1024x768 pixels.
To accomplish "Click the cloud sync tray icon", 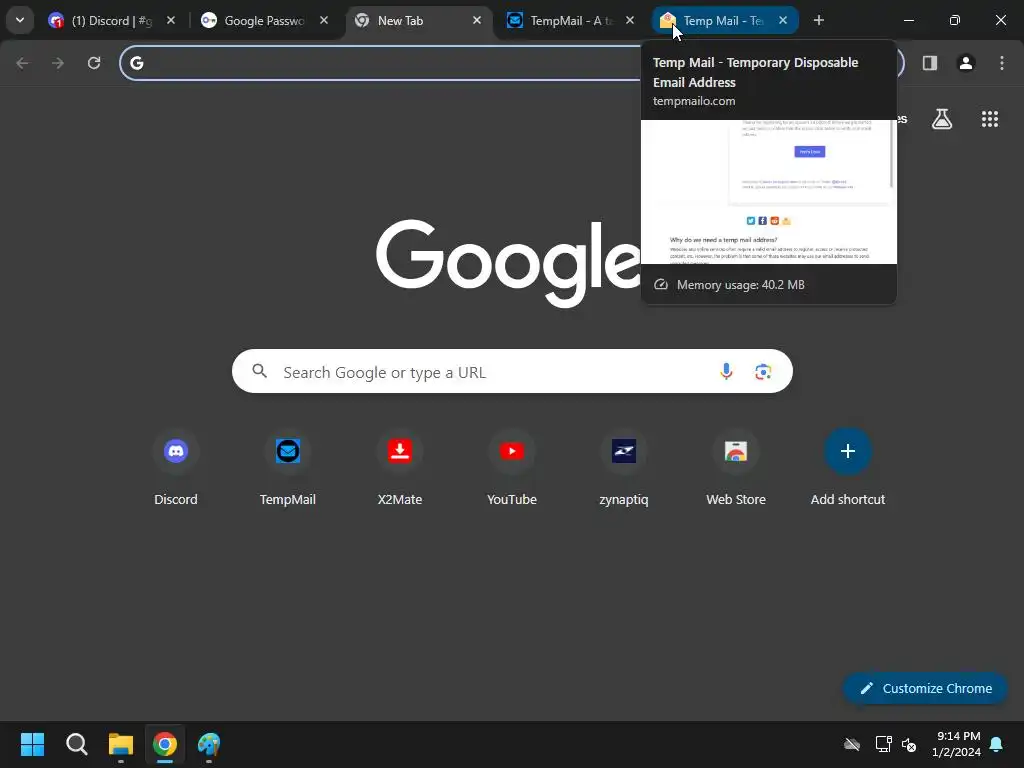I will point(852,744).
